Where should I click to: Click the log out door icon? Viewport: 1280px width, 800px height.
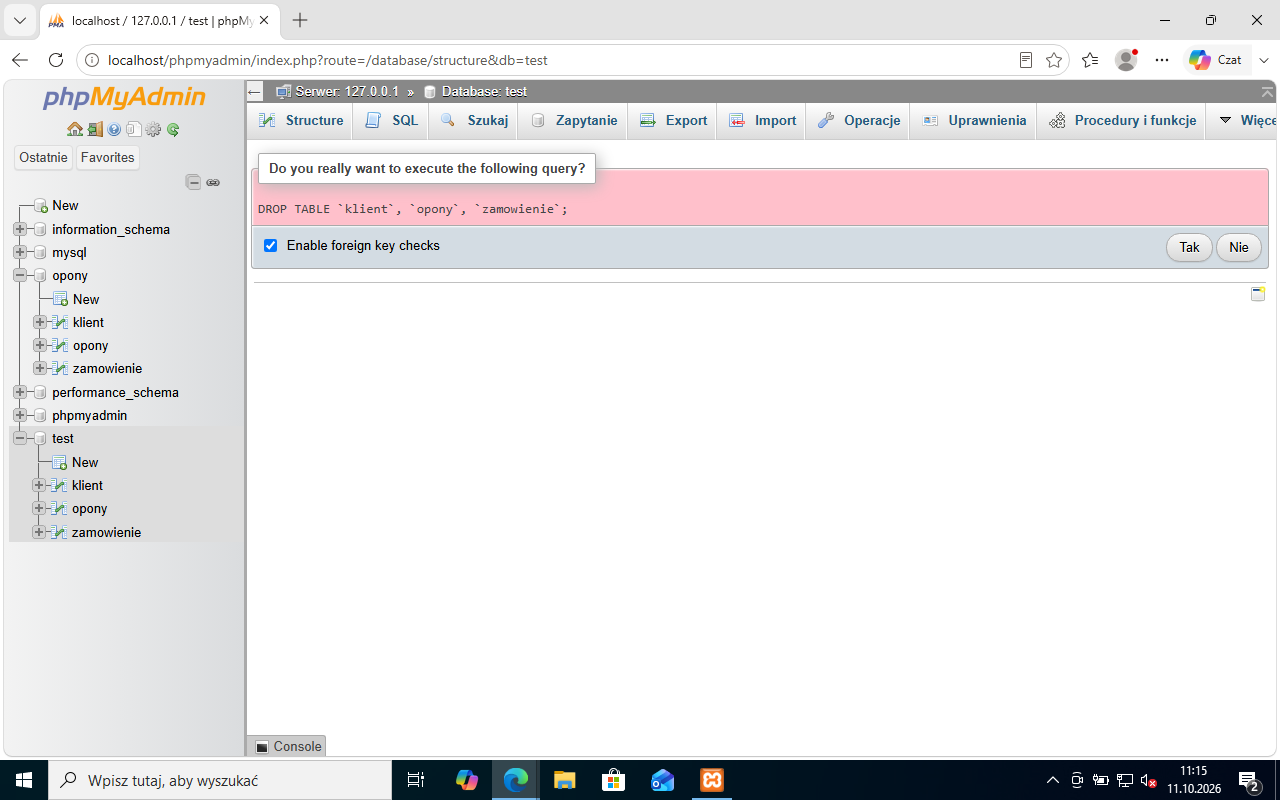(x=95, y=129)
